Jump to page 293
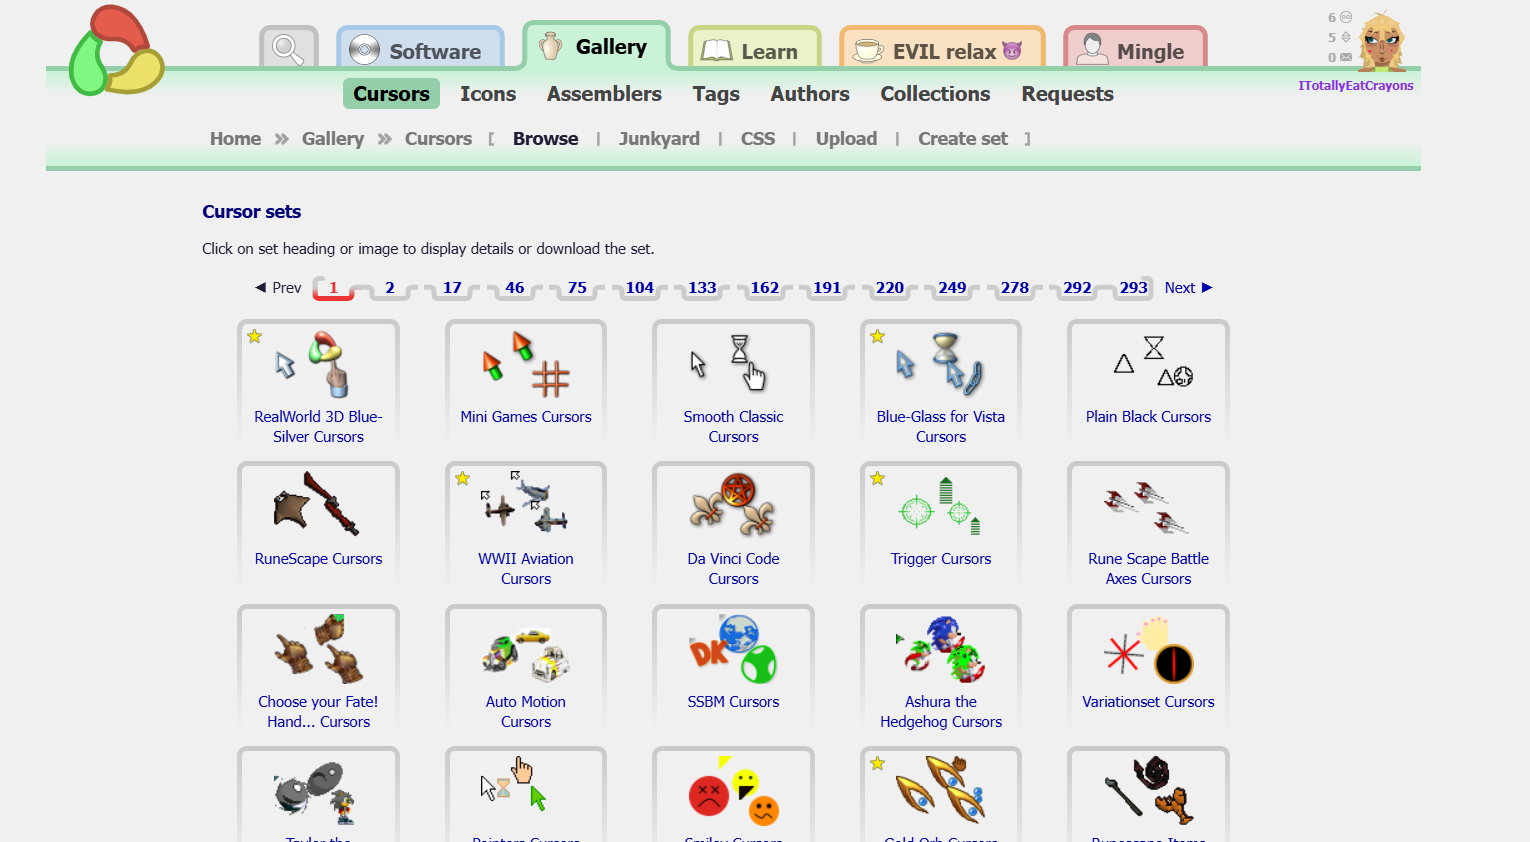 1133,288
